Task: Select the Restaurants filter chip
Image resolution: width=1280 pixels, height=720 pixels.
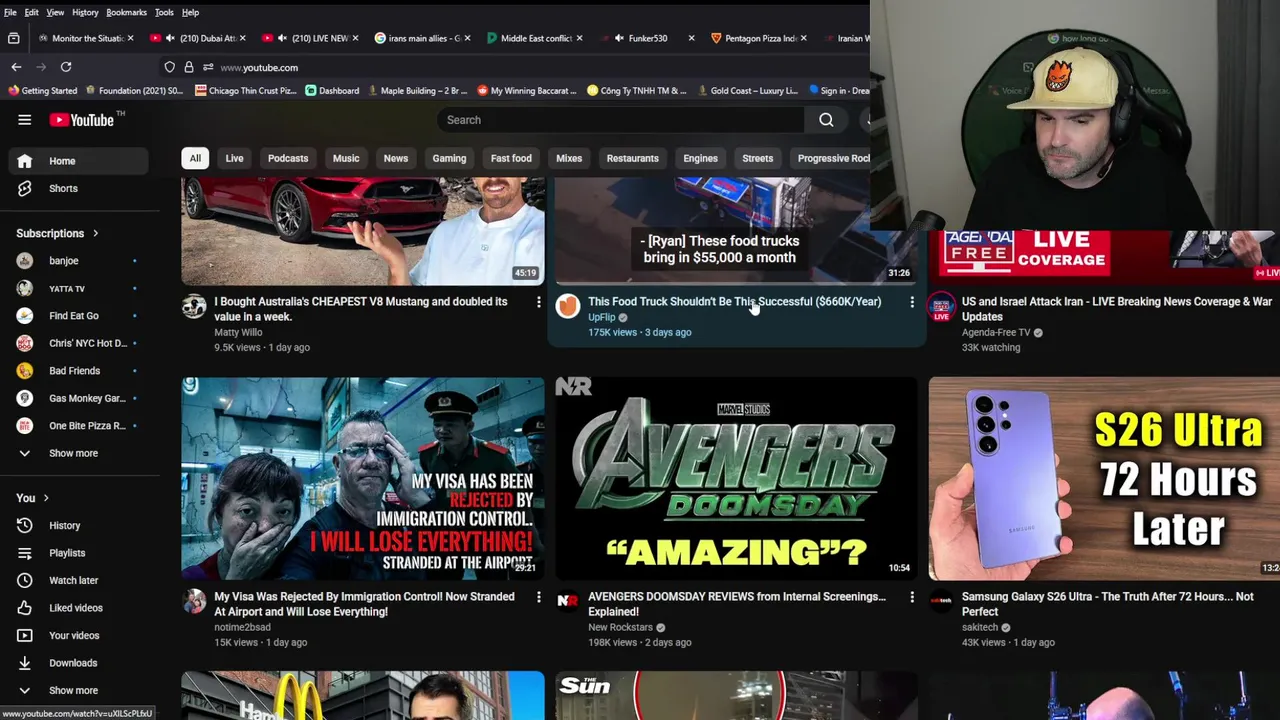Action: tap(632, 158)
